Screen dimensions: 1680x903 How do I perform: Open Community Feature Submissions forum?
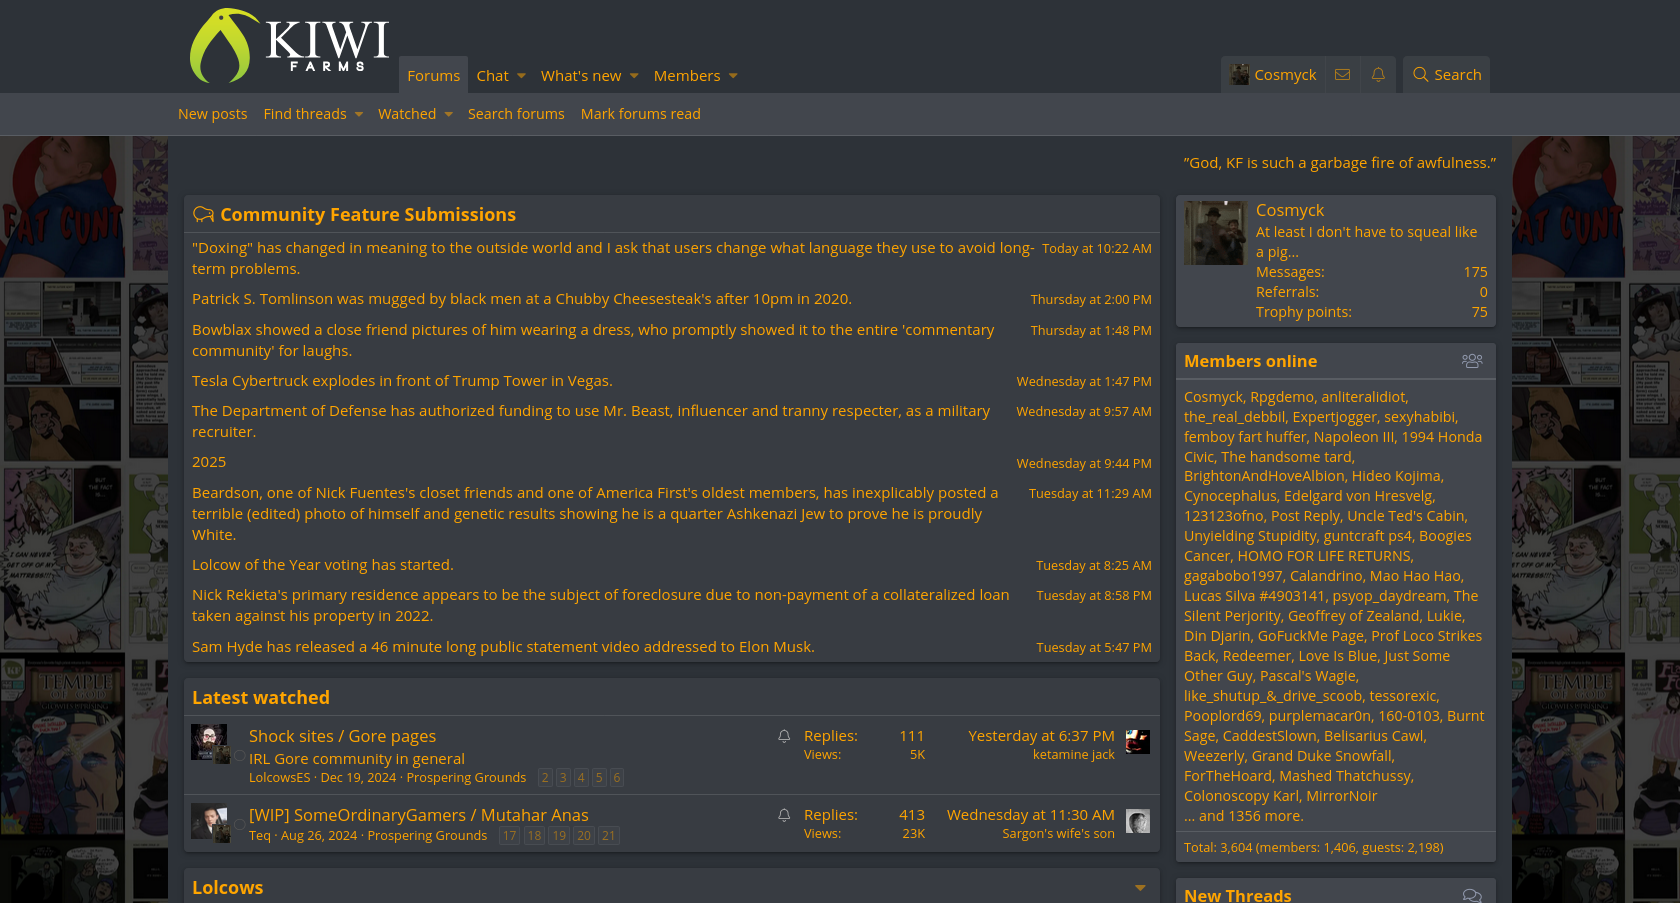368,214
